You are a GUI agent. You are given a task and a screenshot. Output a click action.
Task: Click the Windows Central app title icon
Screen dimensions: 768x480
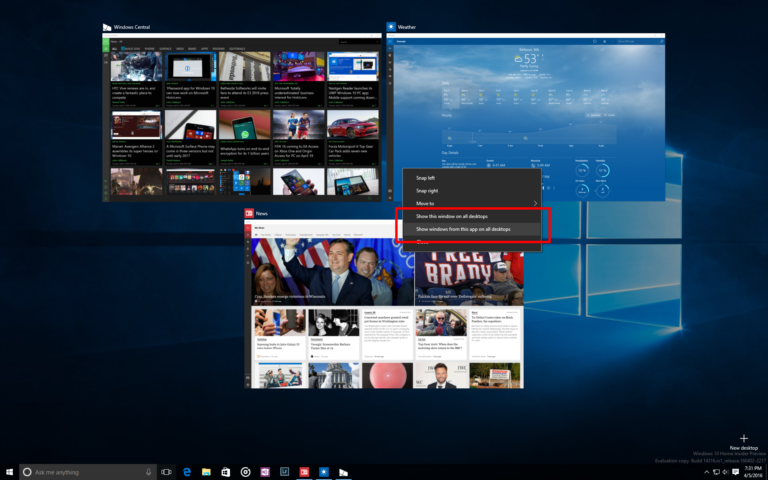point(108,27)
